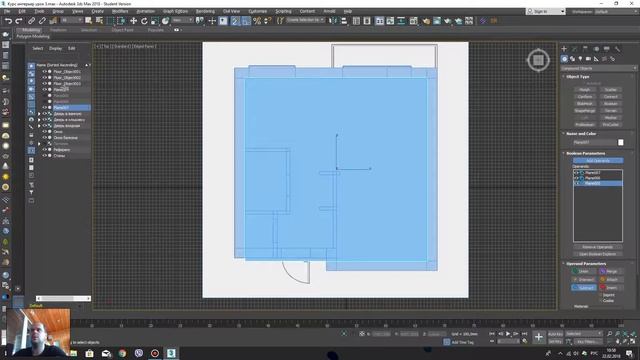This screenshot has width=640, height=360.
Task: Click the Sign In button
Action: tap(546, 11)
